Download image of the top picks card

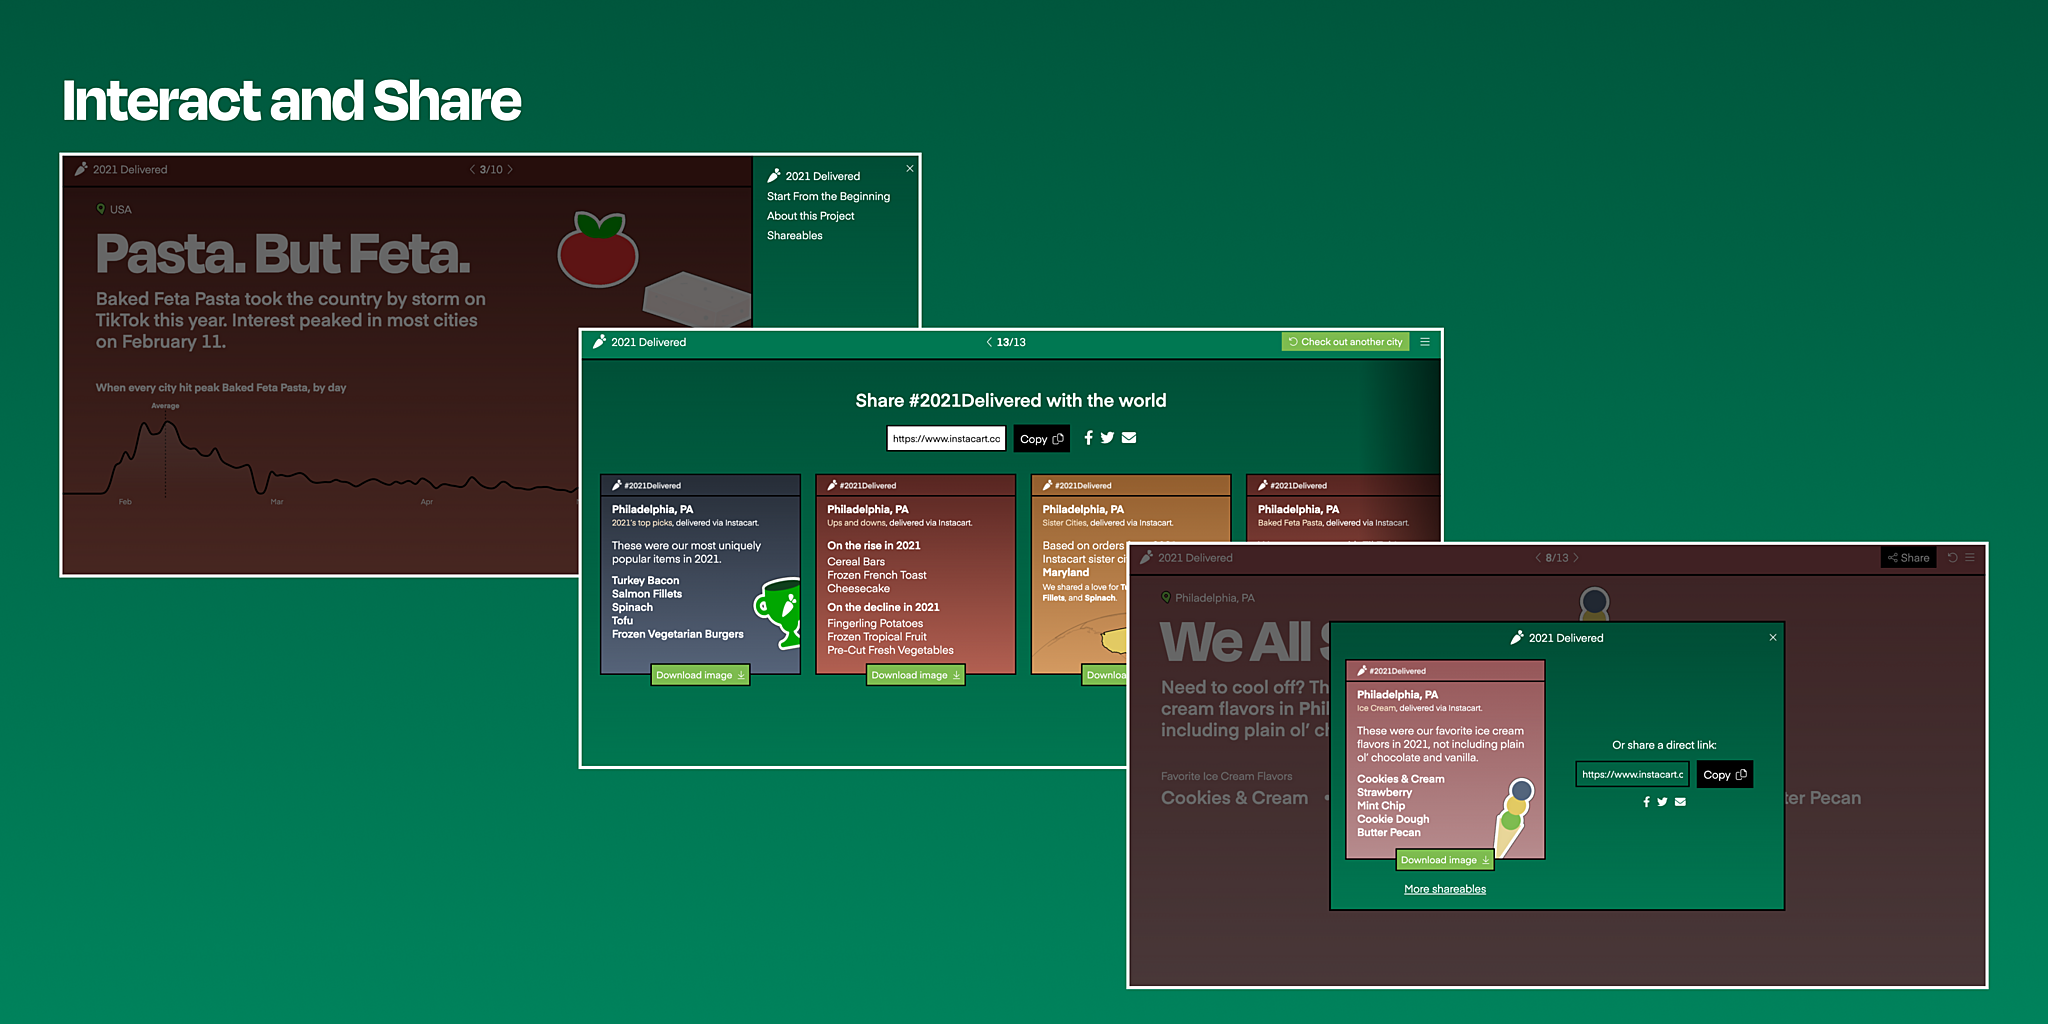[700, 675]
